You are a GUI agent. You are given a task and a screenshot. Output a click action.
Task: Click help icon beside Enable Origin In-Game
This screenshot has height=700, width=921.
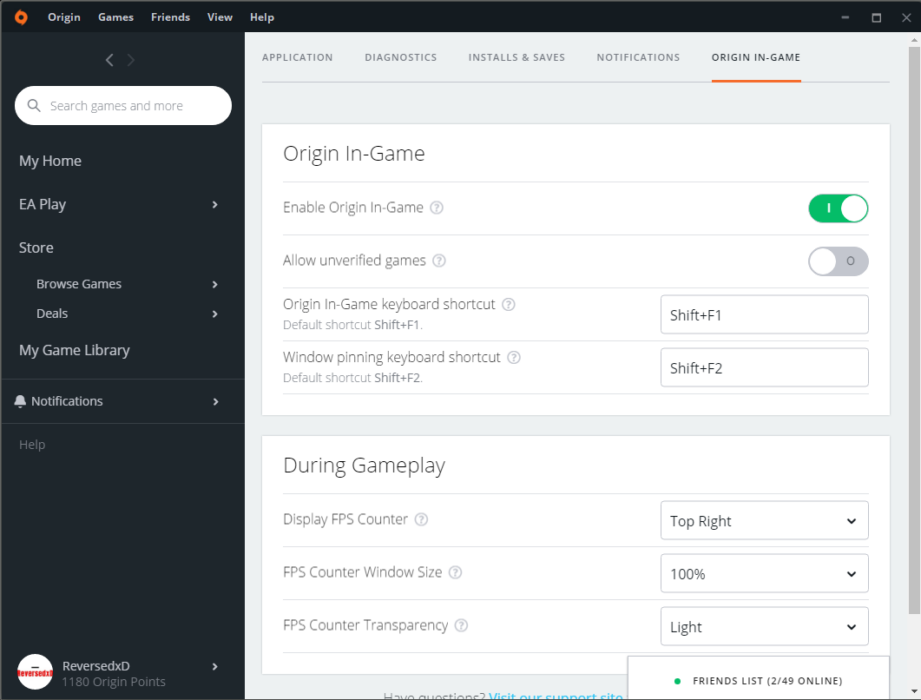point(436,207)
